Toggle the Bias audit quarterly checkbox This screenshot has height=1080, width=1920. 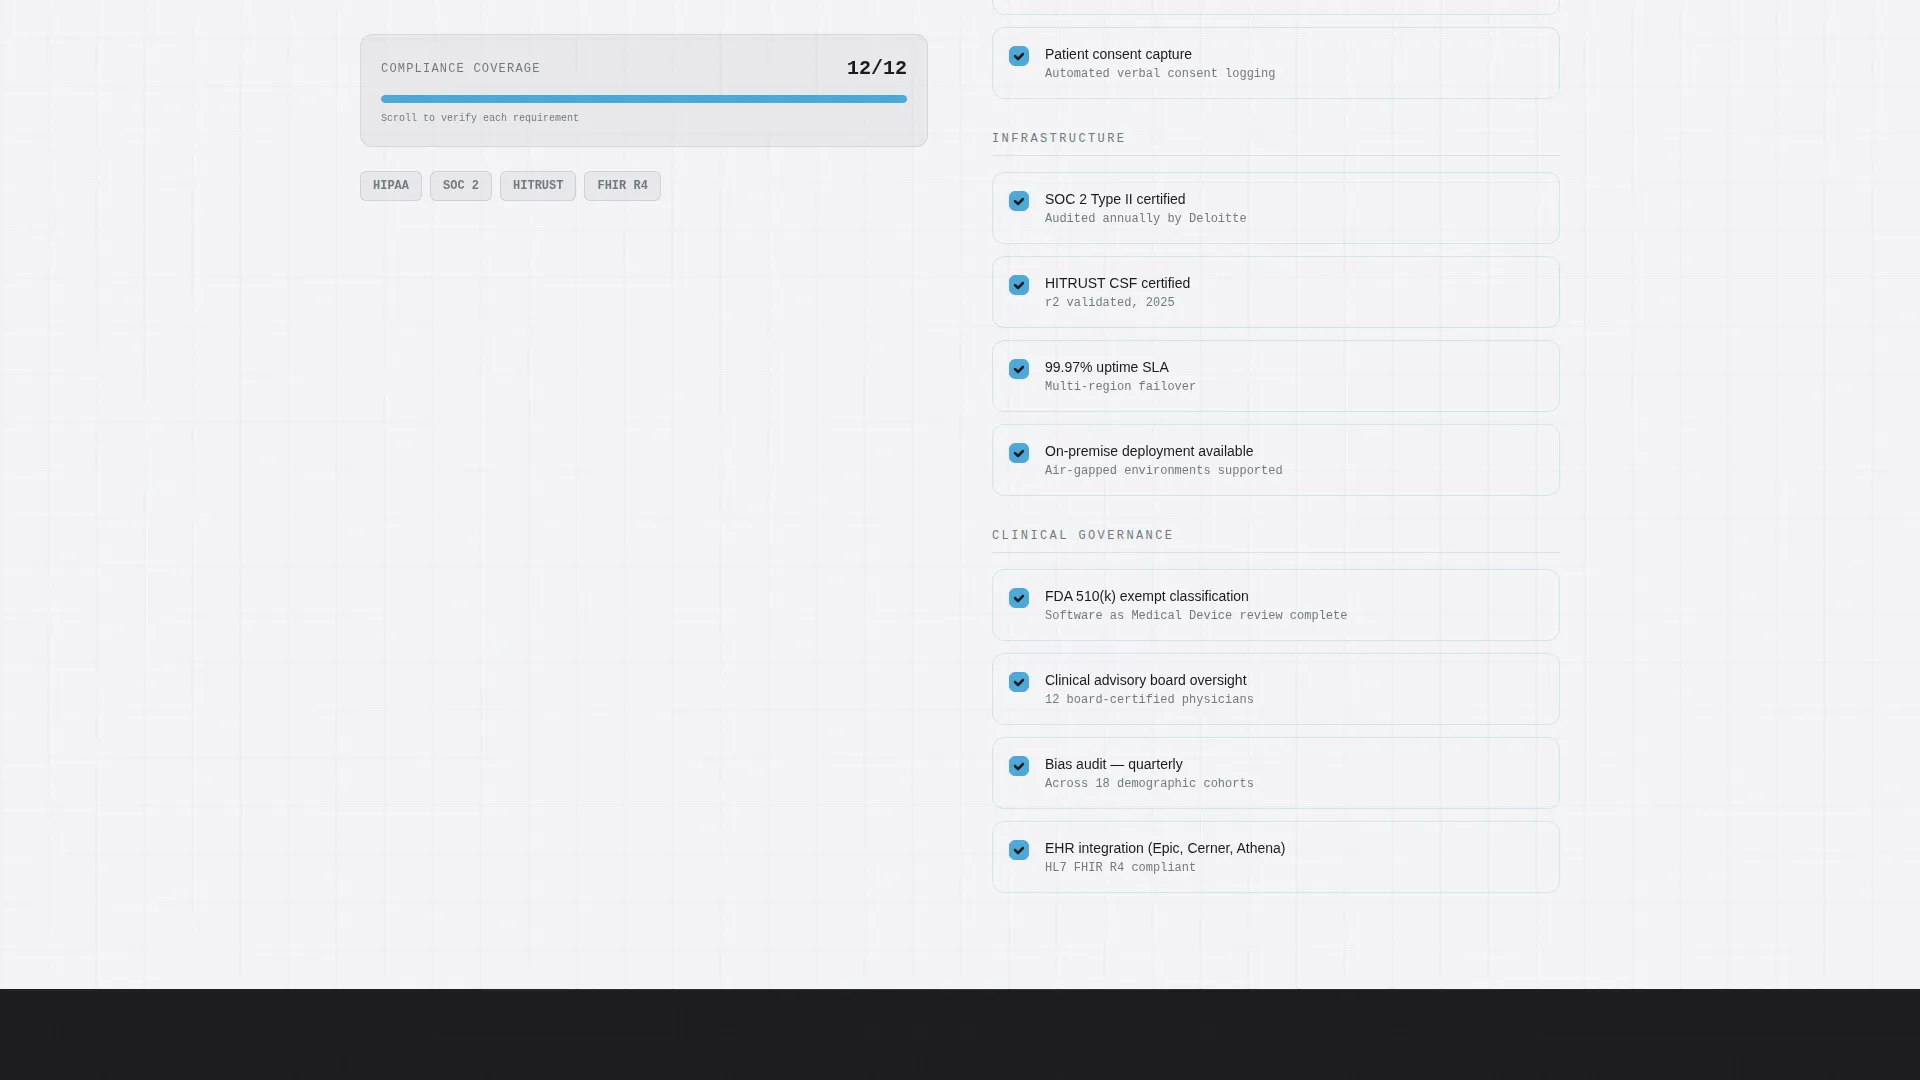(1019, 766)
